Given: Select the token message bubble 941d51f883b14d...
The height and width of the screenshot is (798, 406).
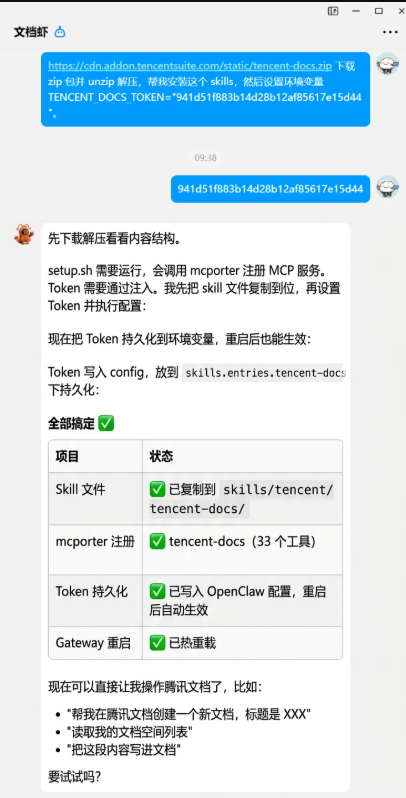Looking at the screenshot, I should [x=270, y=189].
